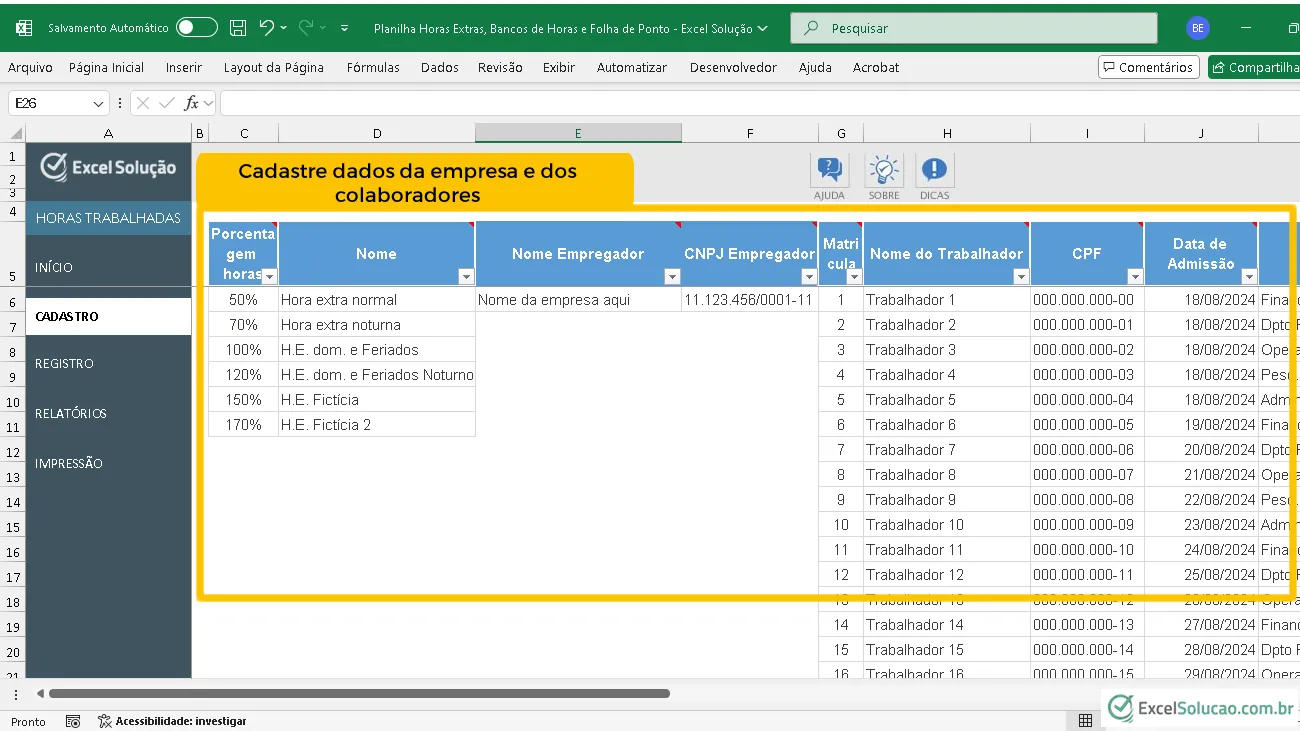The image size is (1300, 731).
Task: Toggle the Salvamento Automático switch
Action: click(197, 28)
